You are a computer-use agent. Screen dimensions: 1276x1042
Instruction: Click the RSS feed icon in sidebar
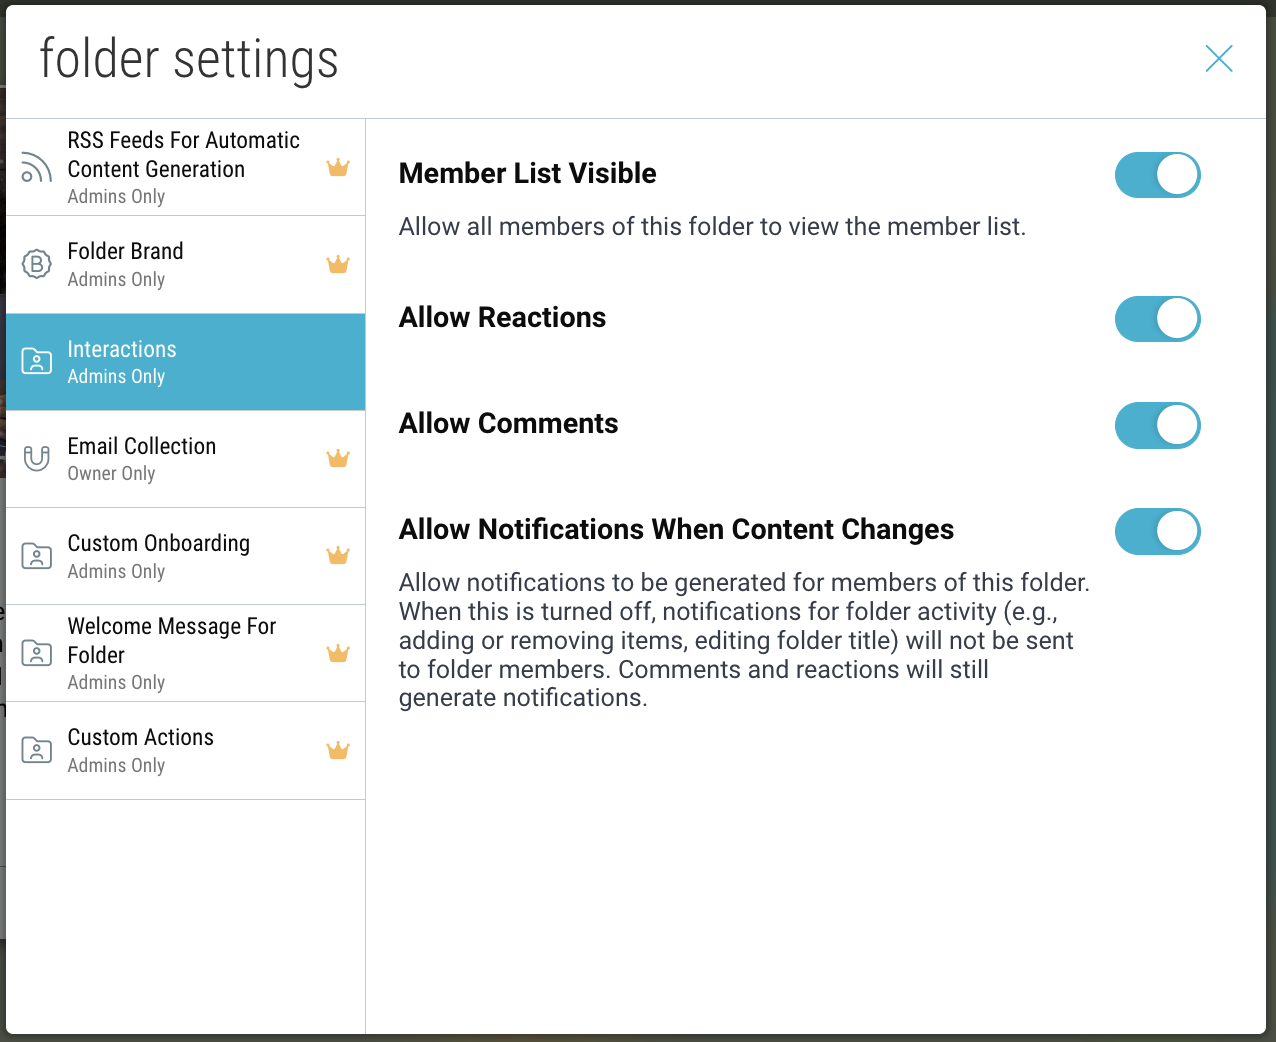click(x=37, y=168)
